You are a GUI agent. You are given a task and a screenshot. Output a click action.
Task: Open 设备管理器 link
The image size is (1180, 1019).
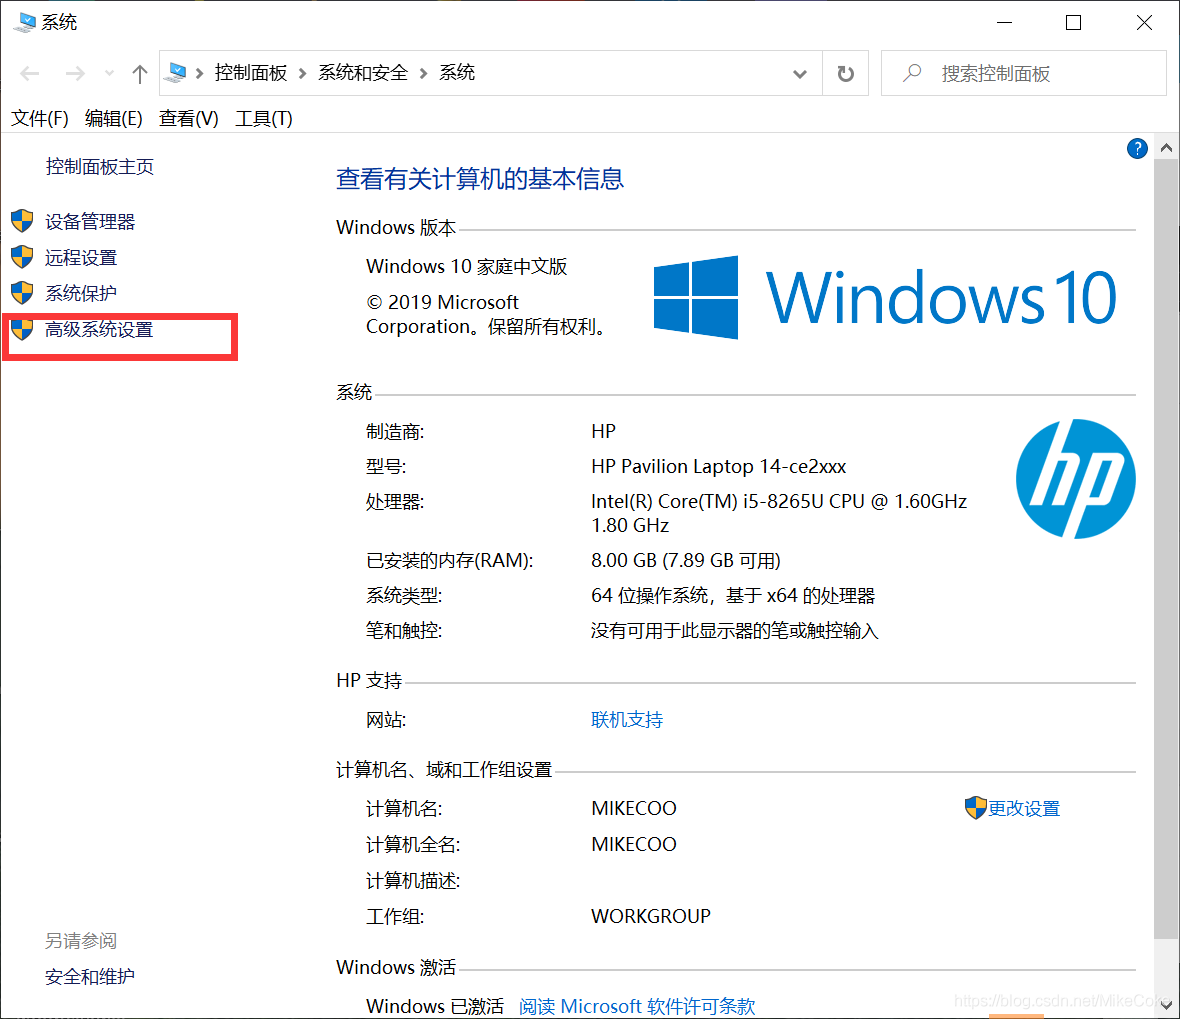pos(90,221)
